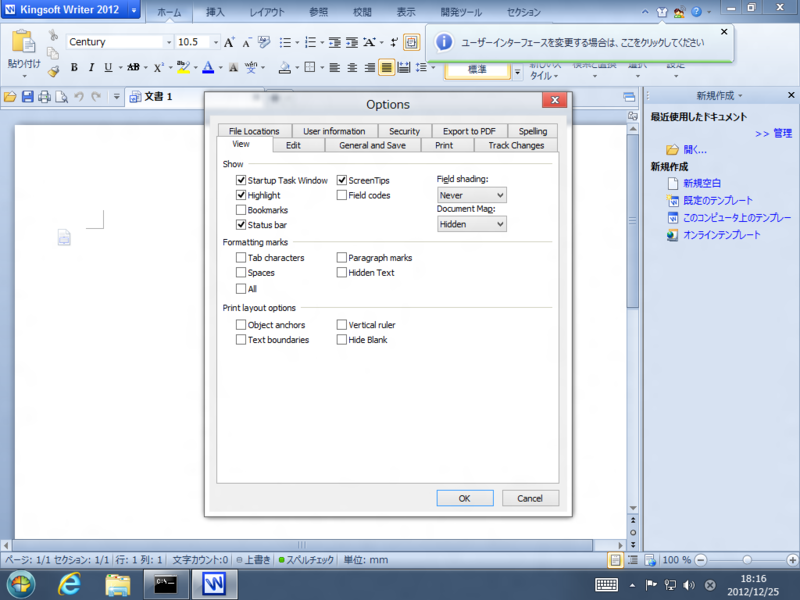This screenshot has width=800, height=600.
Task: Click the borders grid icon
Action: pyautogui.click(x=310, y=67)
